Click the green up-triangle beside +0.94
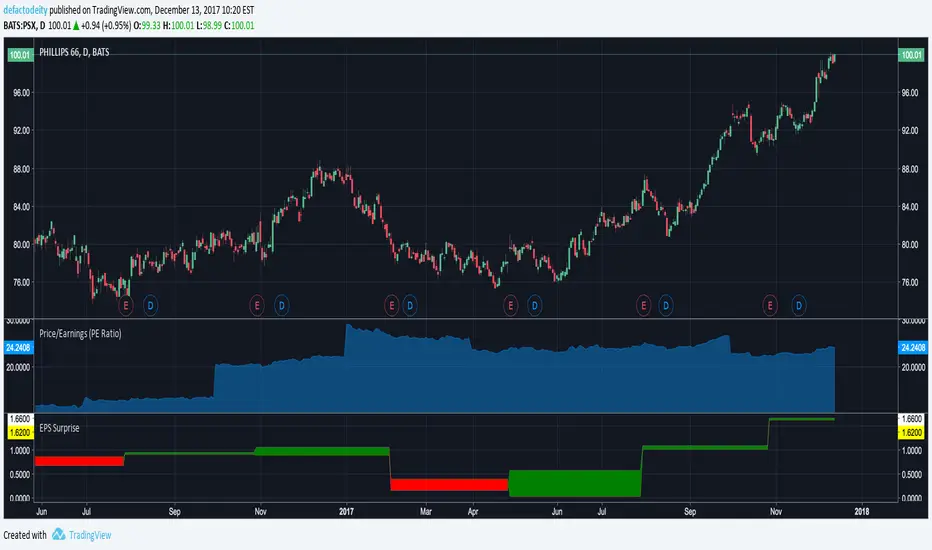932x550 pixels. pyautogui.click(x=76, y=26)
